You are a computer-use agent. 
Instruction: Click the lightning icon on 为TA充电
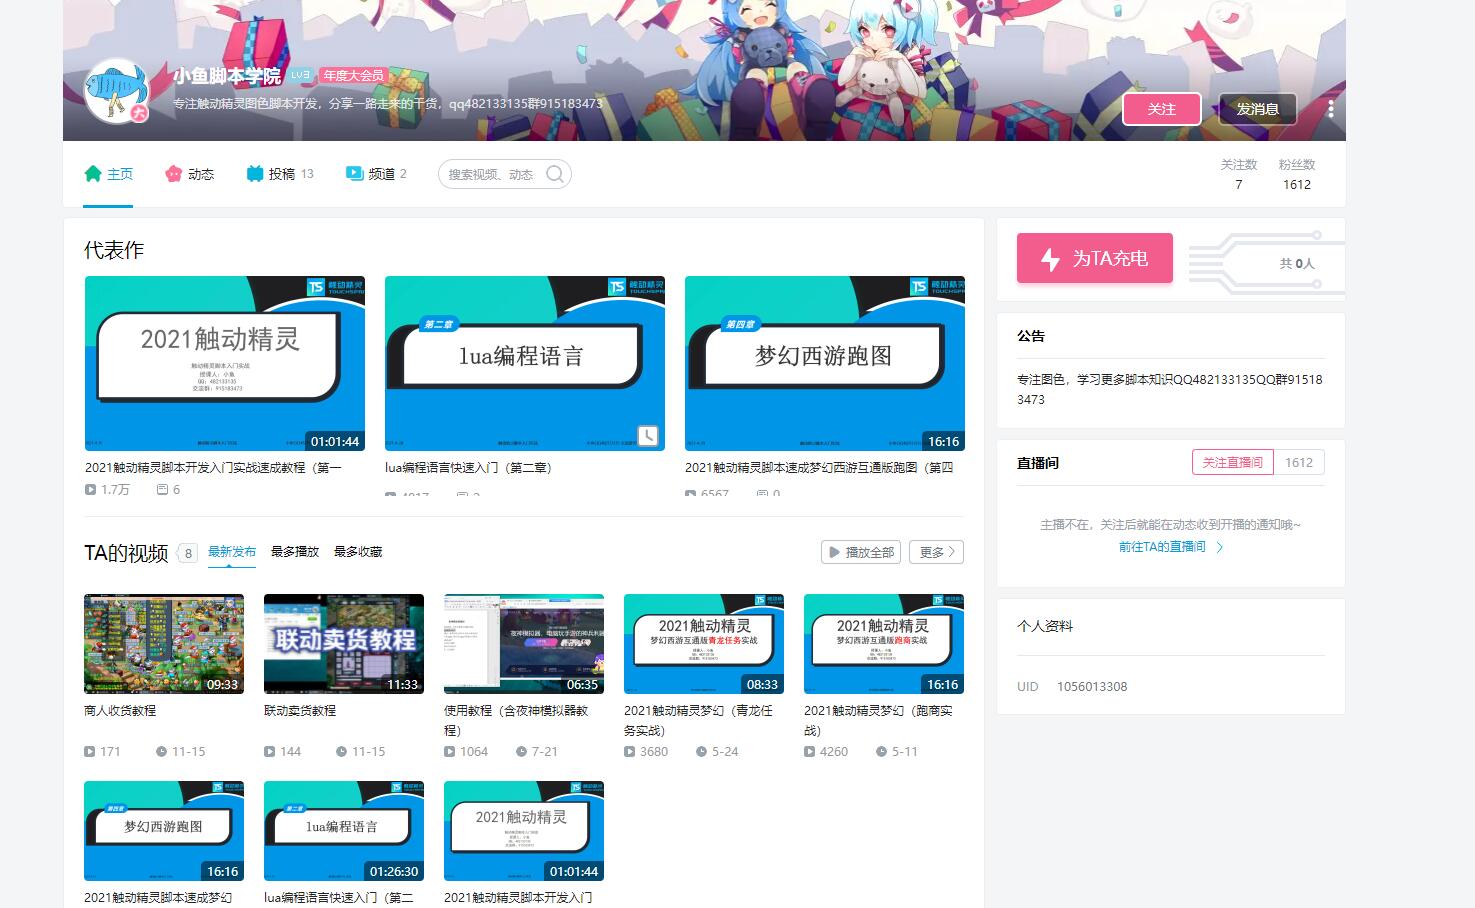point(1050,259)
